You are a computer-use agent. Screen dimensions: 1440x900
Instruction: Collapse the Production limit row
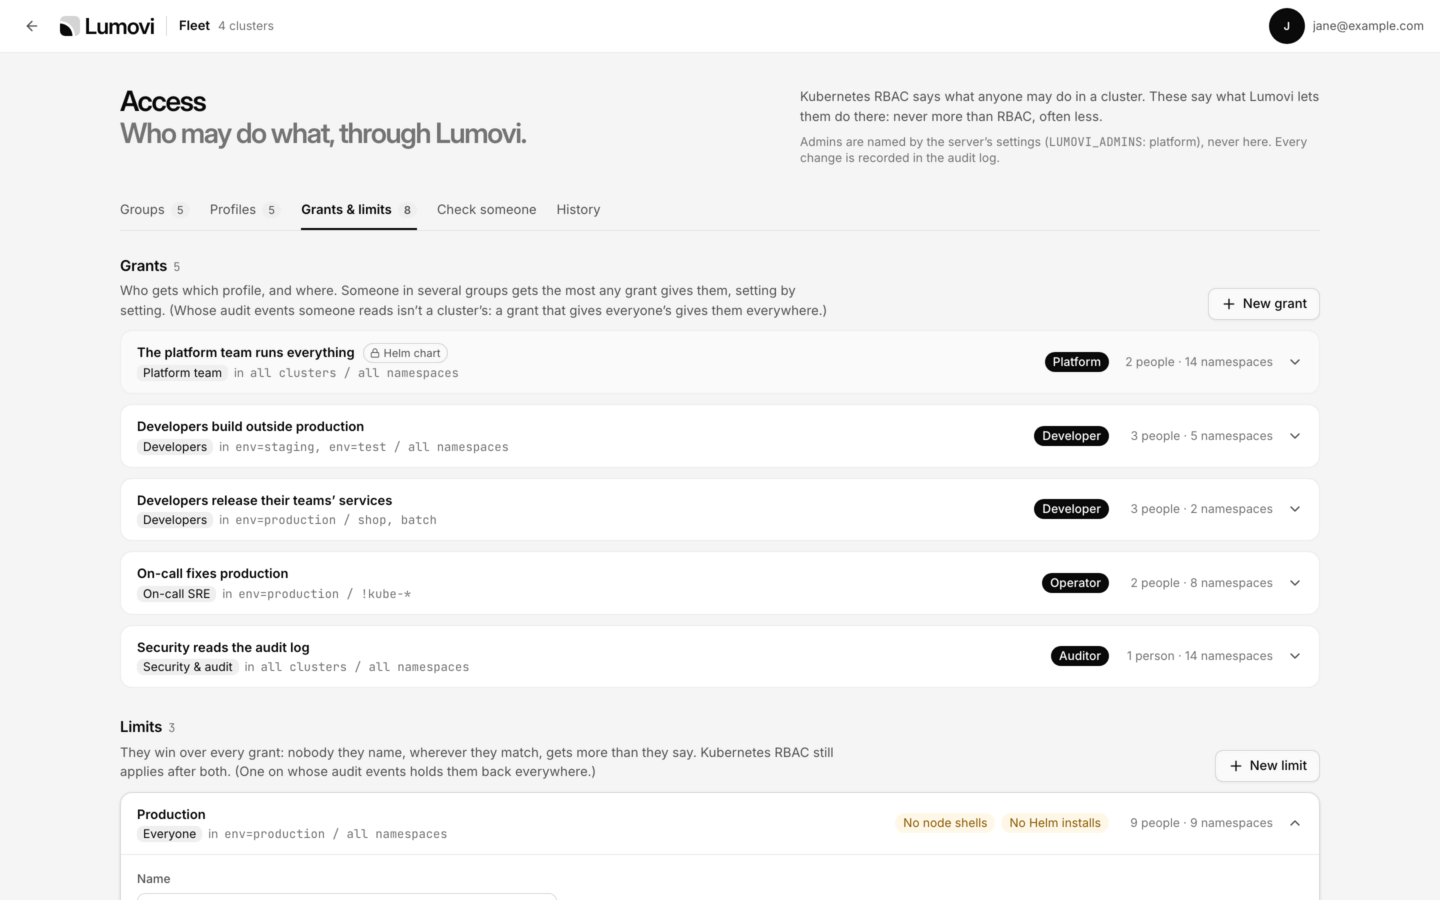click(719, 823)
